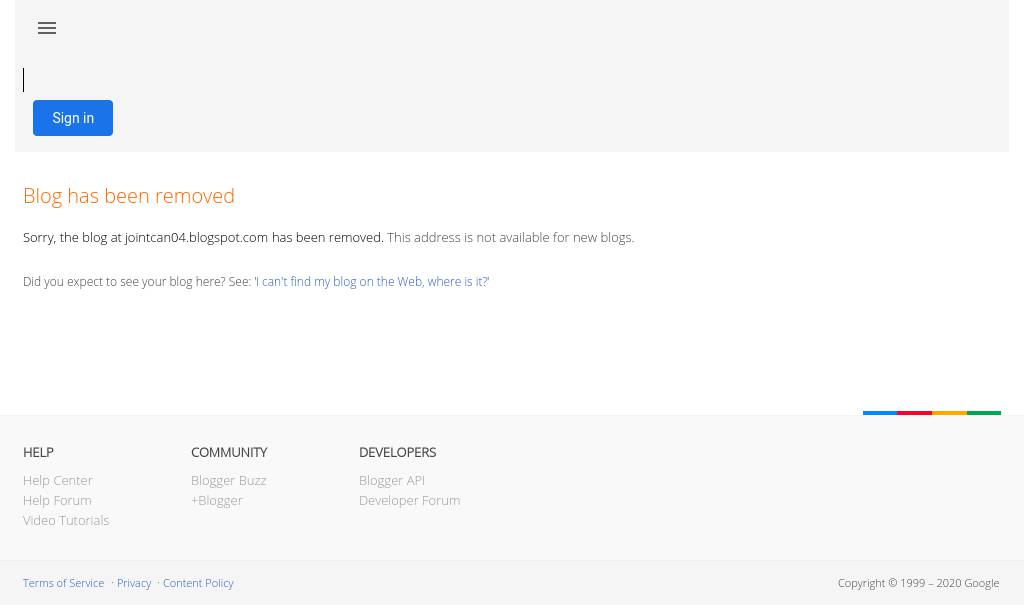Click the blue segment of color bar
Screen dimensions: 1024x605
[x=880, y=412]
